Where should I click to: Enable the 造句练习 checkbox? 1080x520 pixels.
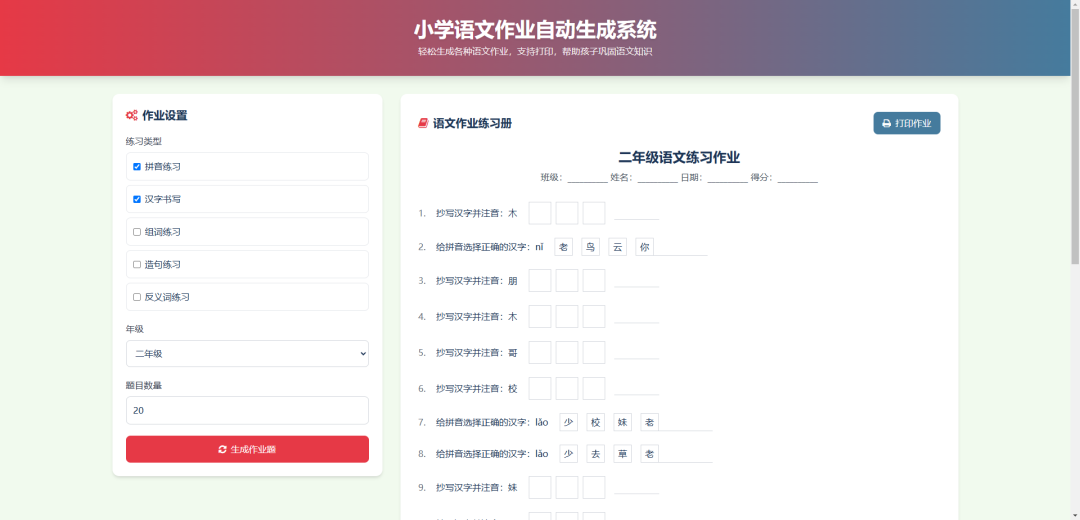click(137, 264)
